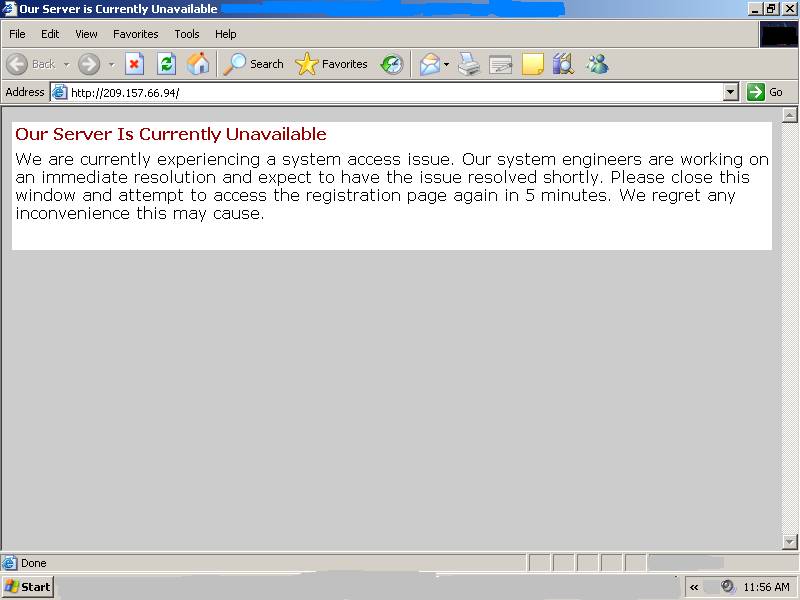Click the Internet Explorer status bar icon

point(9,563)
